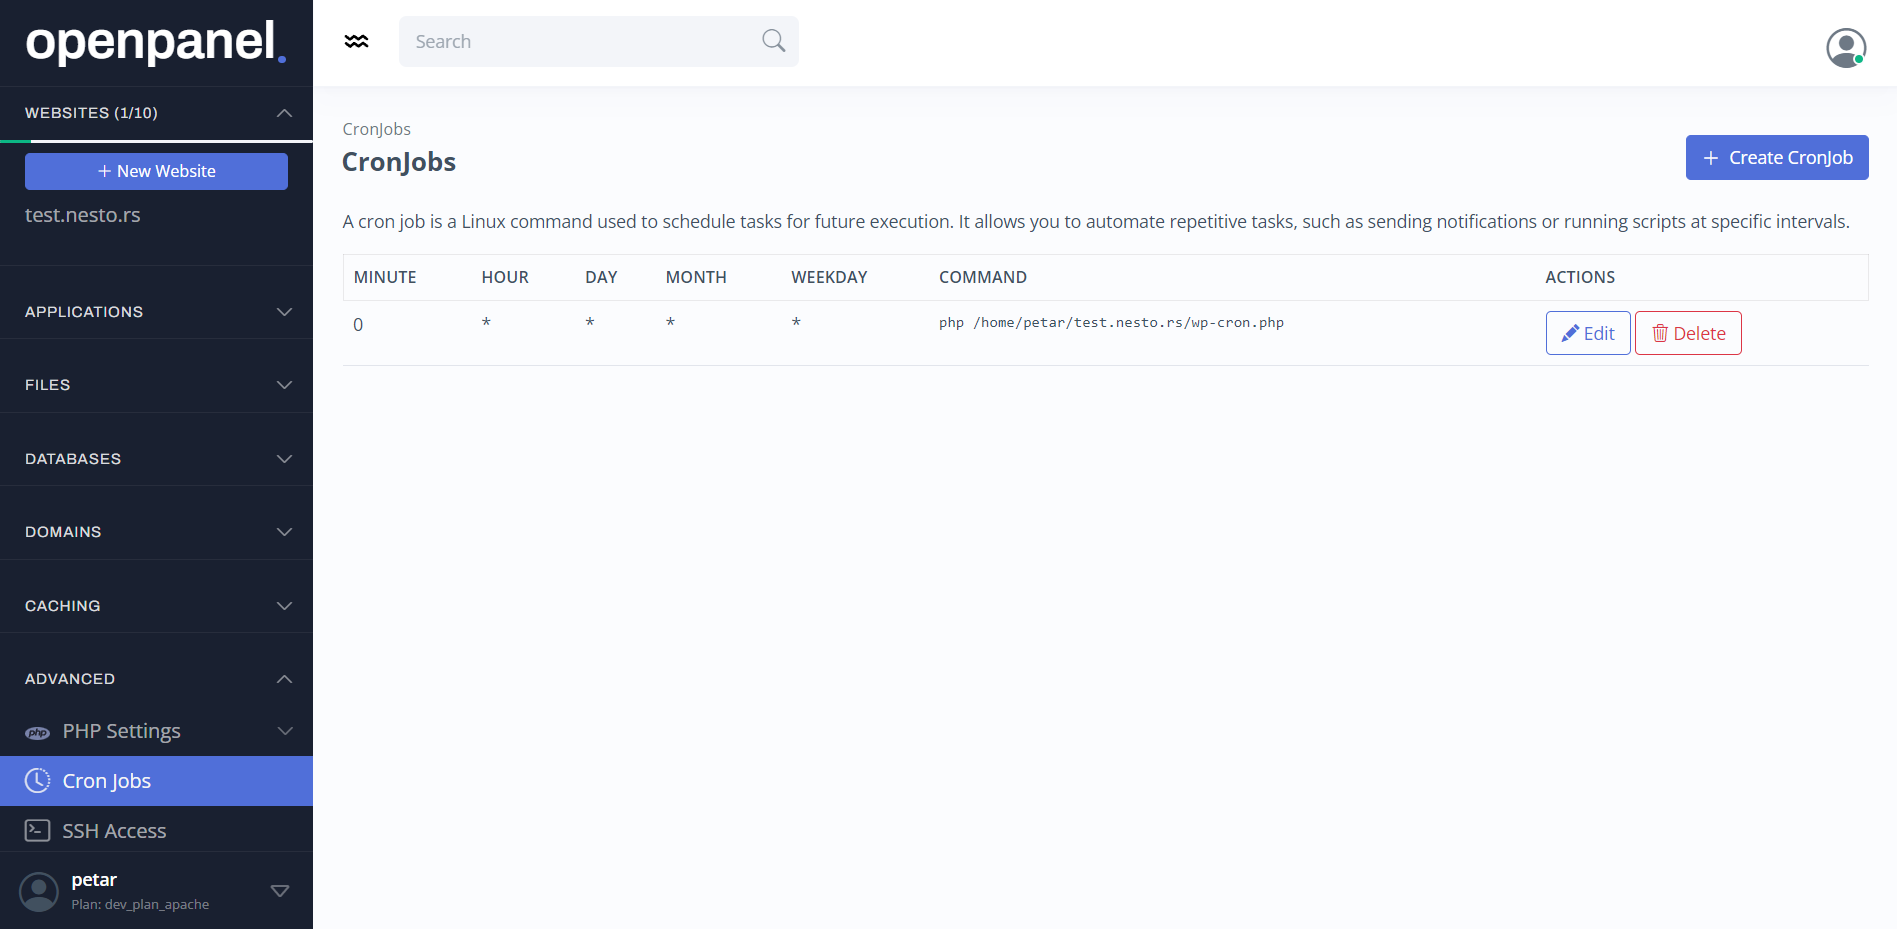Focus the Search input field
The height and width of the screenshot is (929, 1897).
[580, 41]
